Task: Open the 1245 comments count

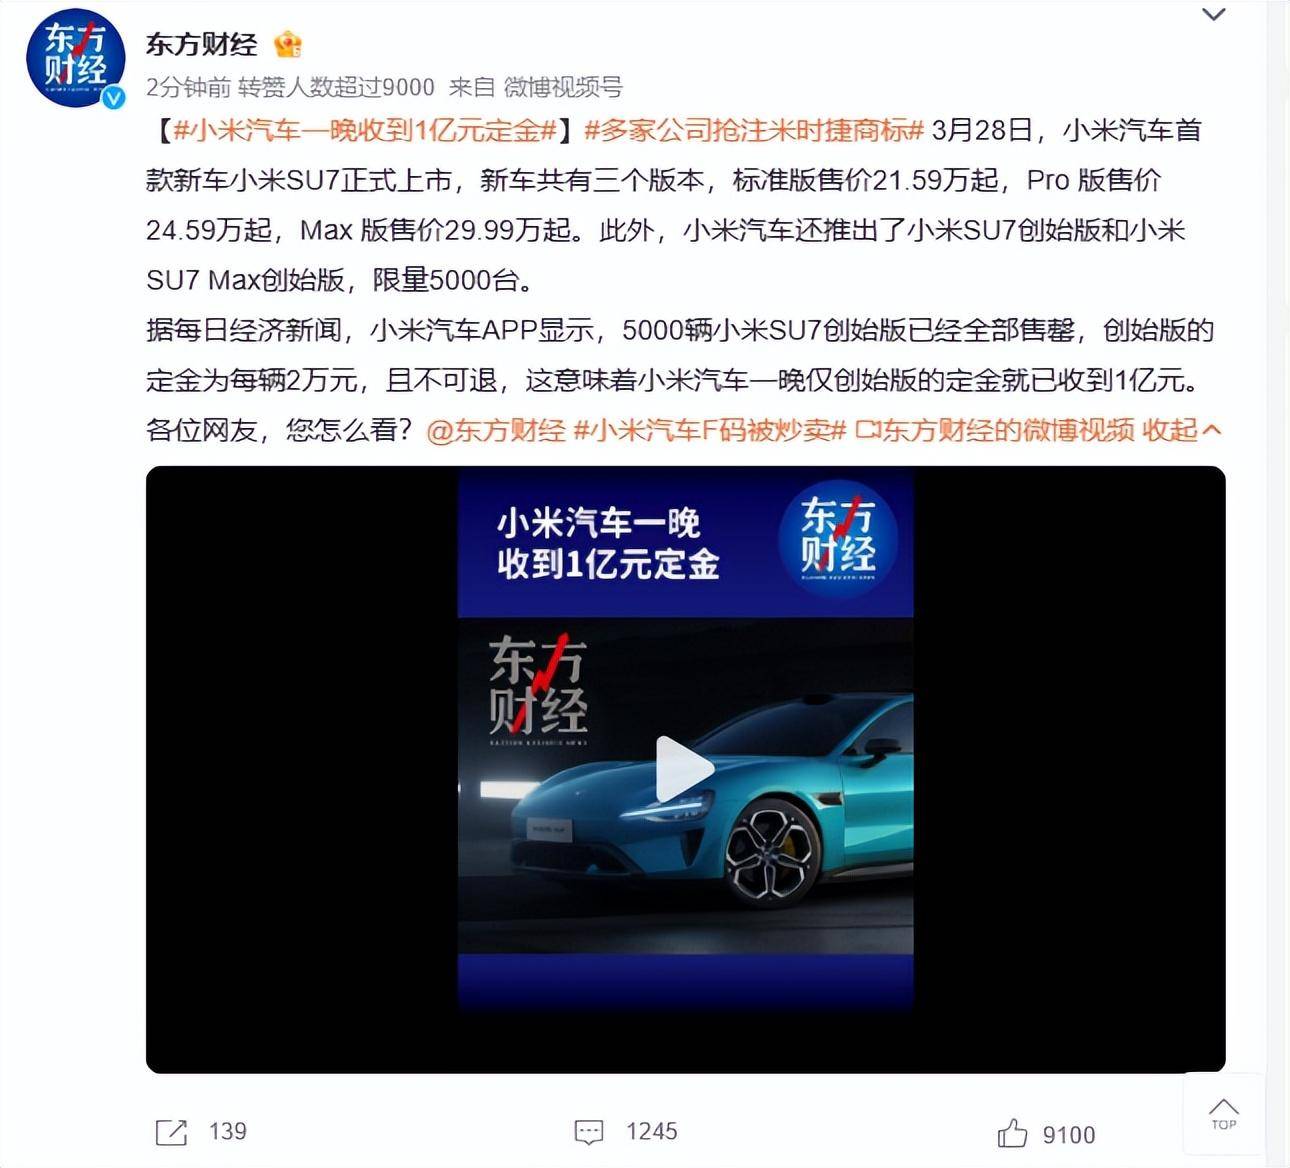Action: (652, 1132)
